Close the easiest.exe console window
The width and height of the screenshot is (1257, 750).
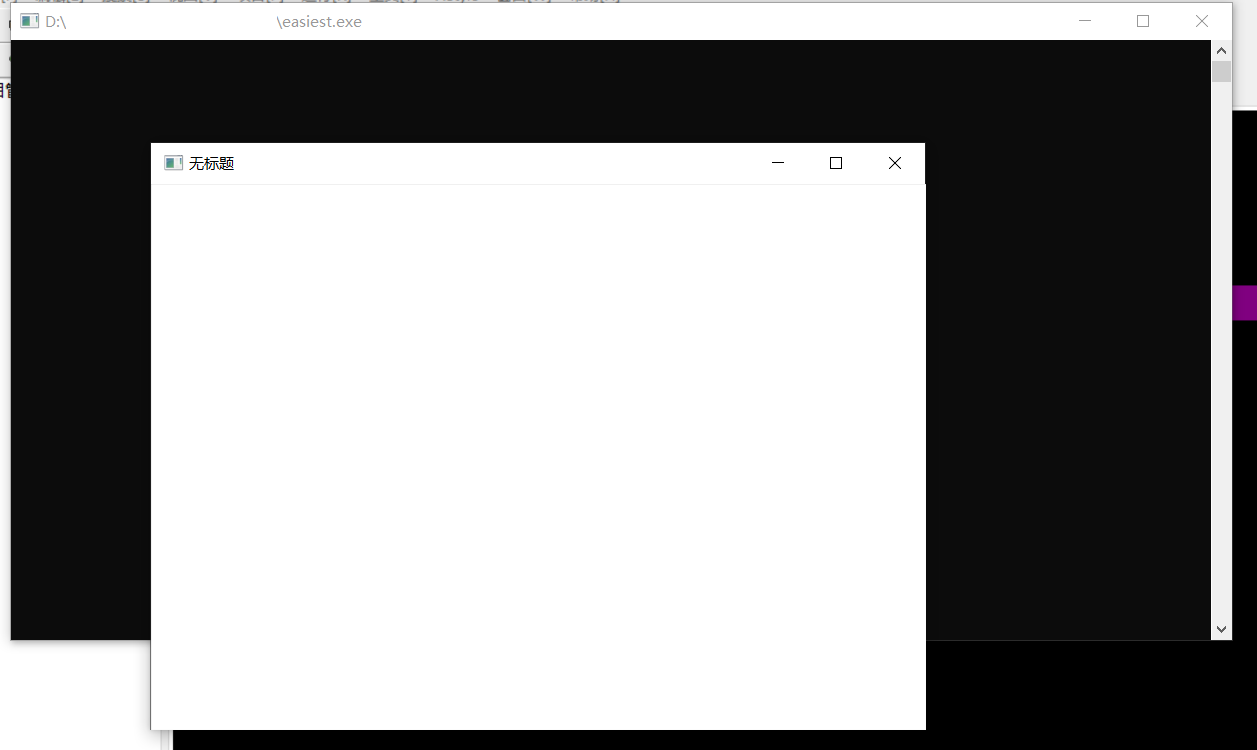coord(1202,21)
